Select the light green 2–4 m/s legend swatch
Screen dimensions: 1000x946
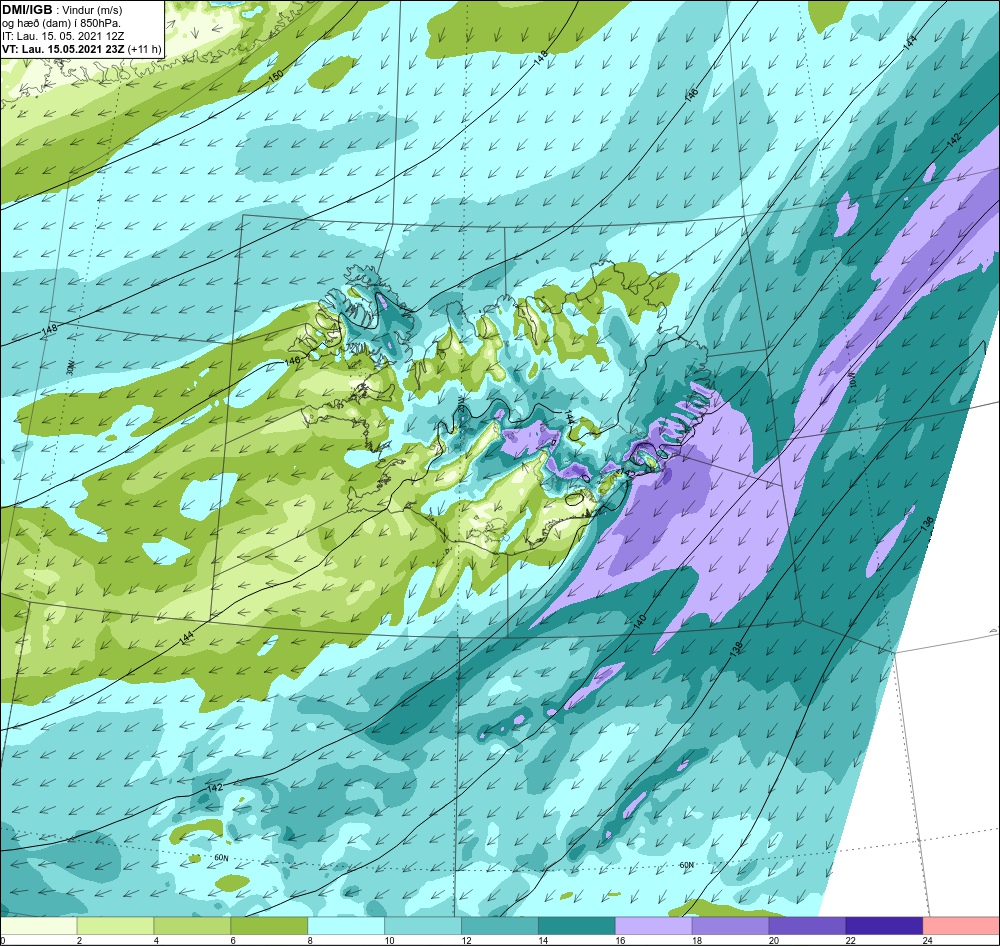point(115,926)
